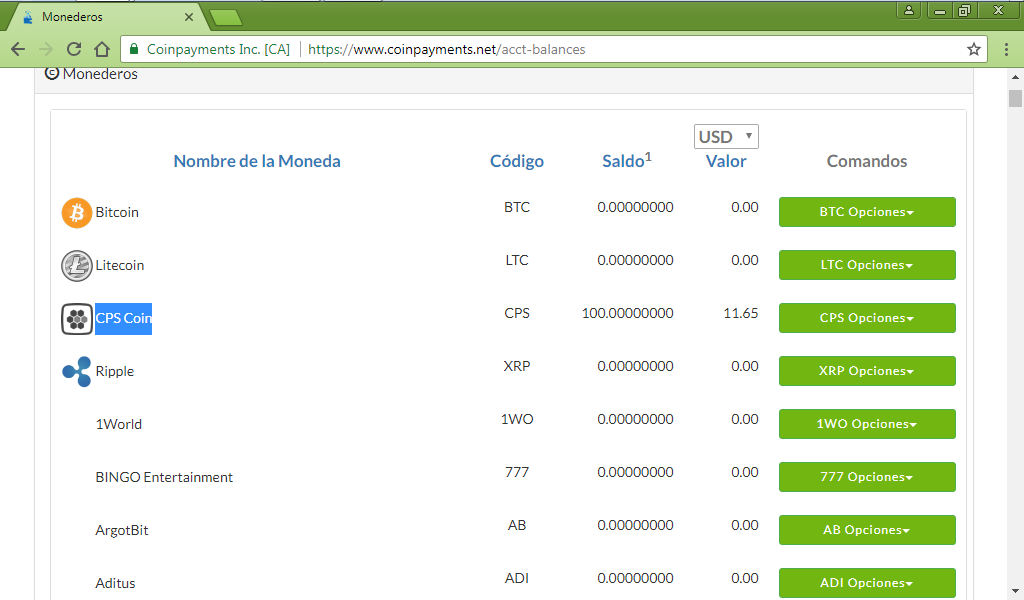
Task: View the green padlock site security info
Action: (134, 49)
